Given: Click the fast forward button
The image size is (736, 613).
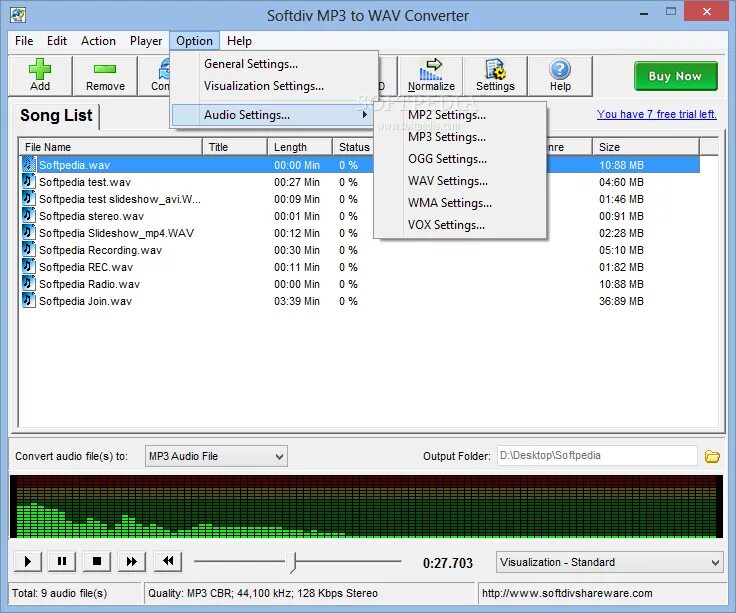Looking at the screenshot, I should click(x=132, y=561).
